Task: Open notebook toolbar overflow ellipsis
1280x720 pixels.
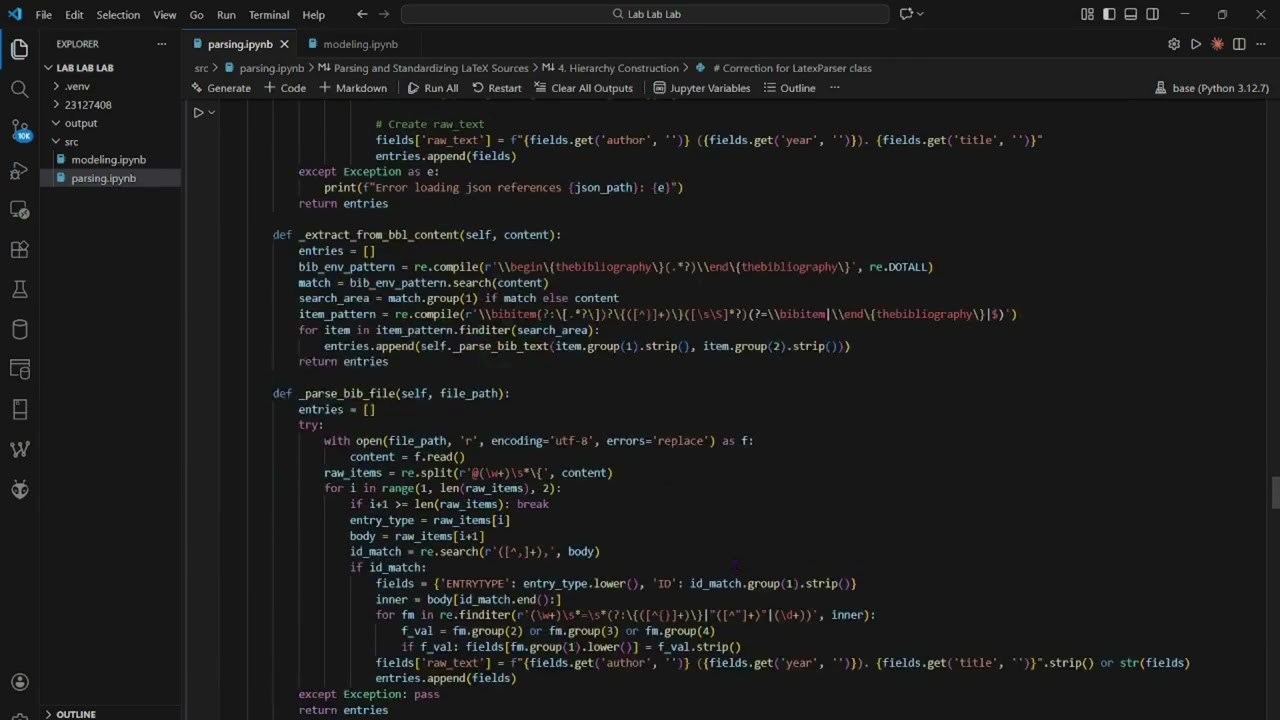Action: click(x=835, y=88)
